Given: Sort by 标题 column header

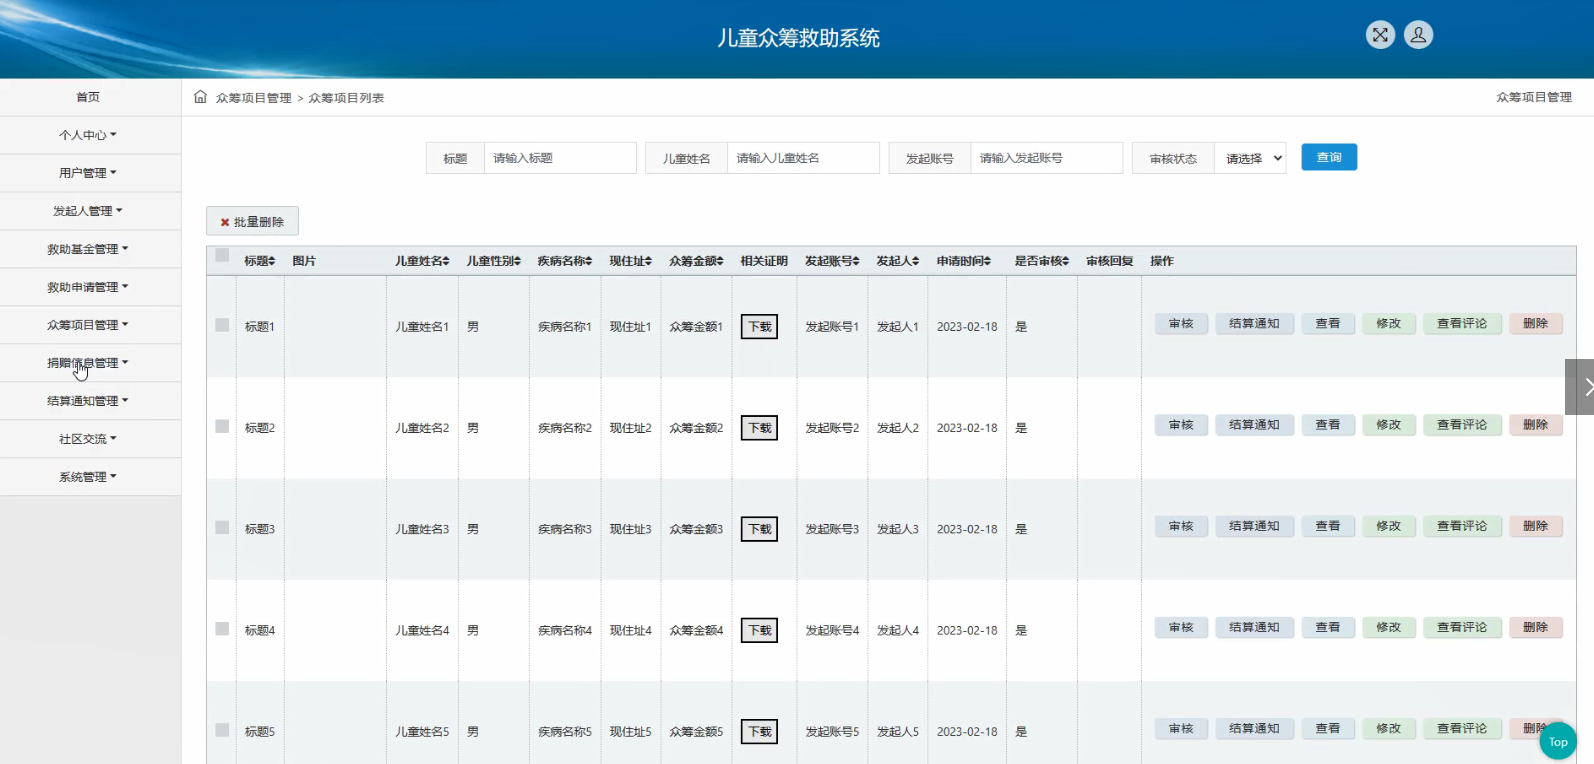Looking at the screenshot, I should [260, 261].
